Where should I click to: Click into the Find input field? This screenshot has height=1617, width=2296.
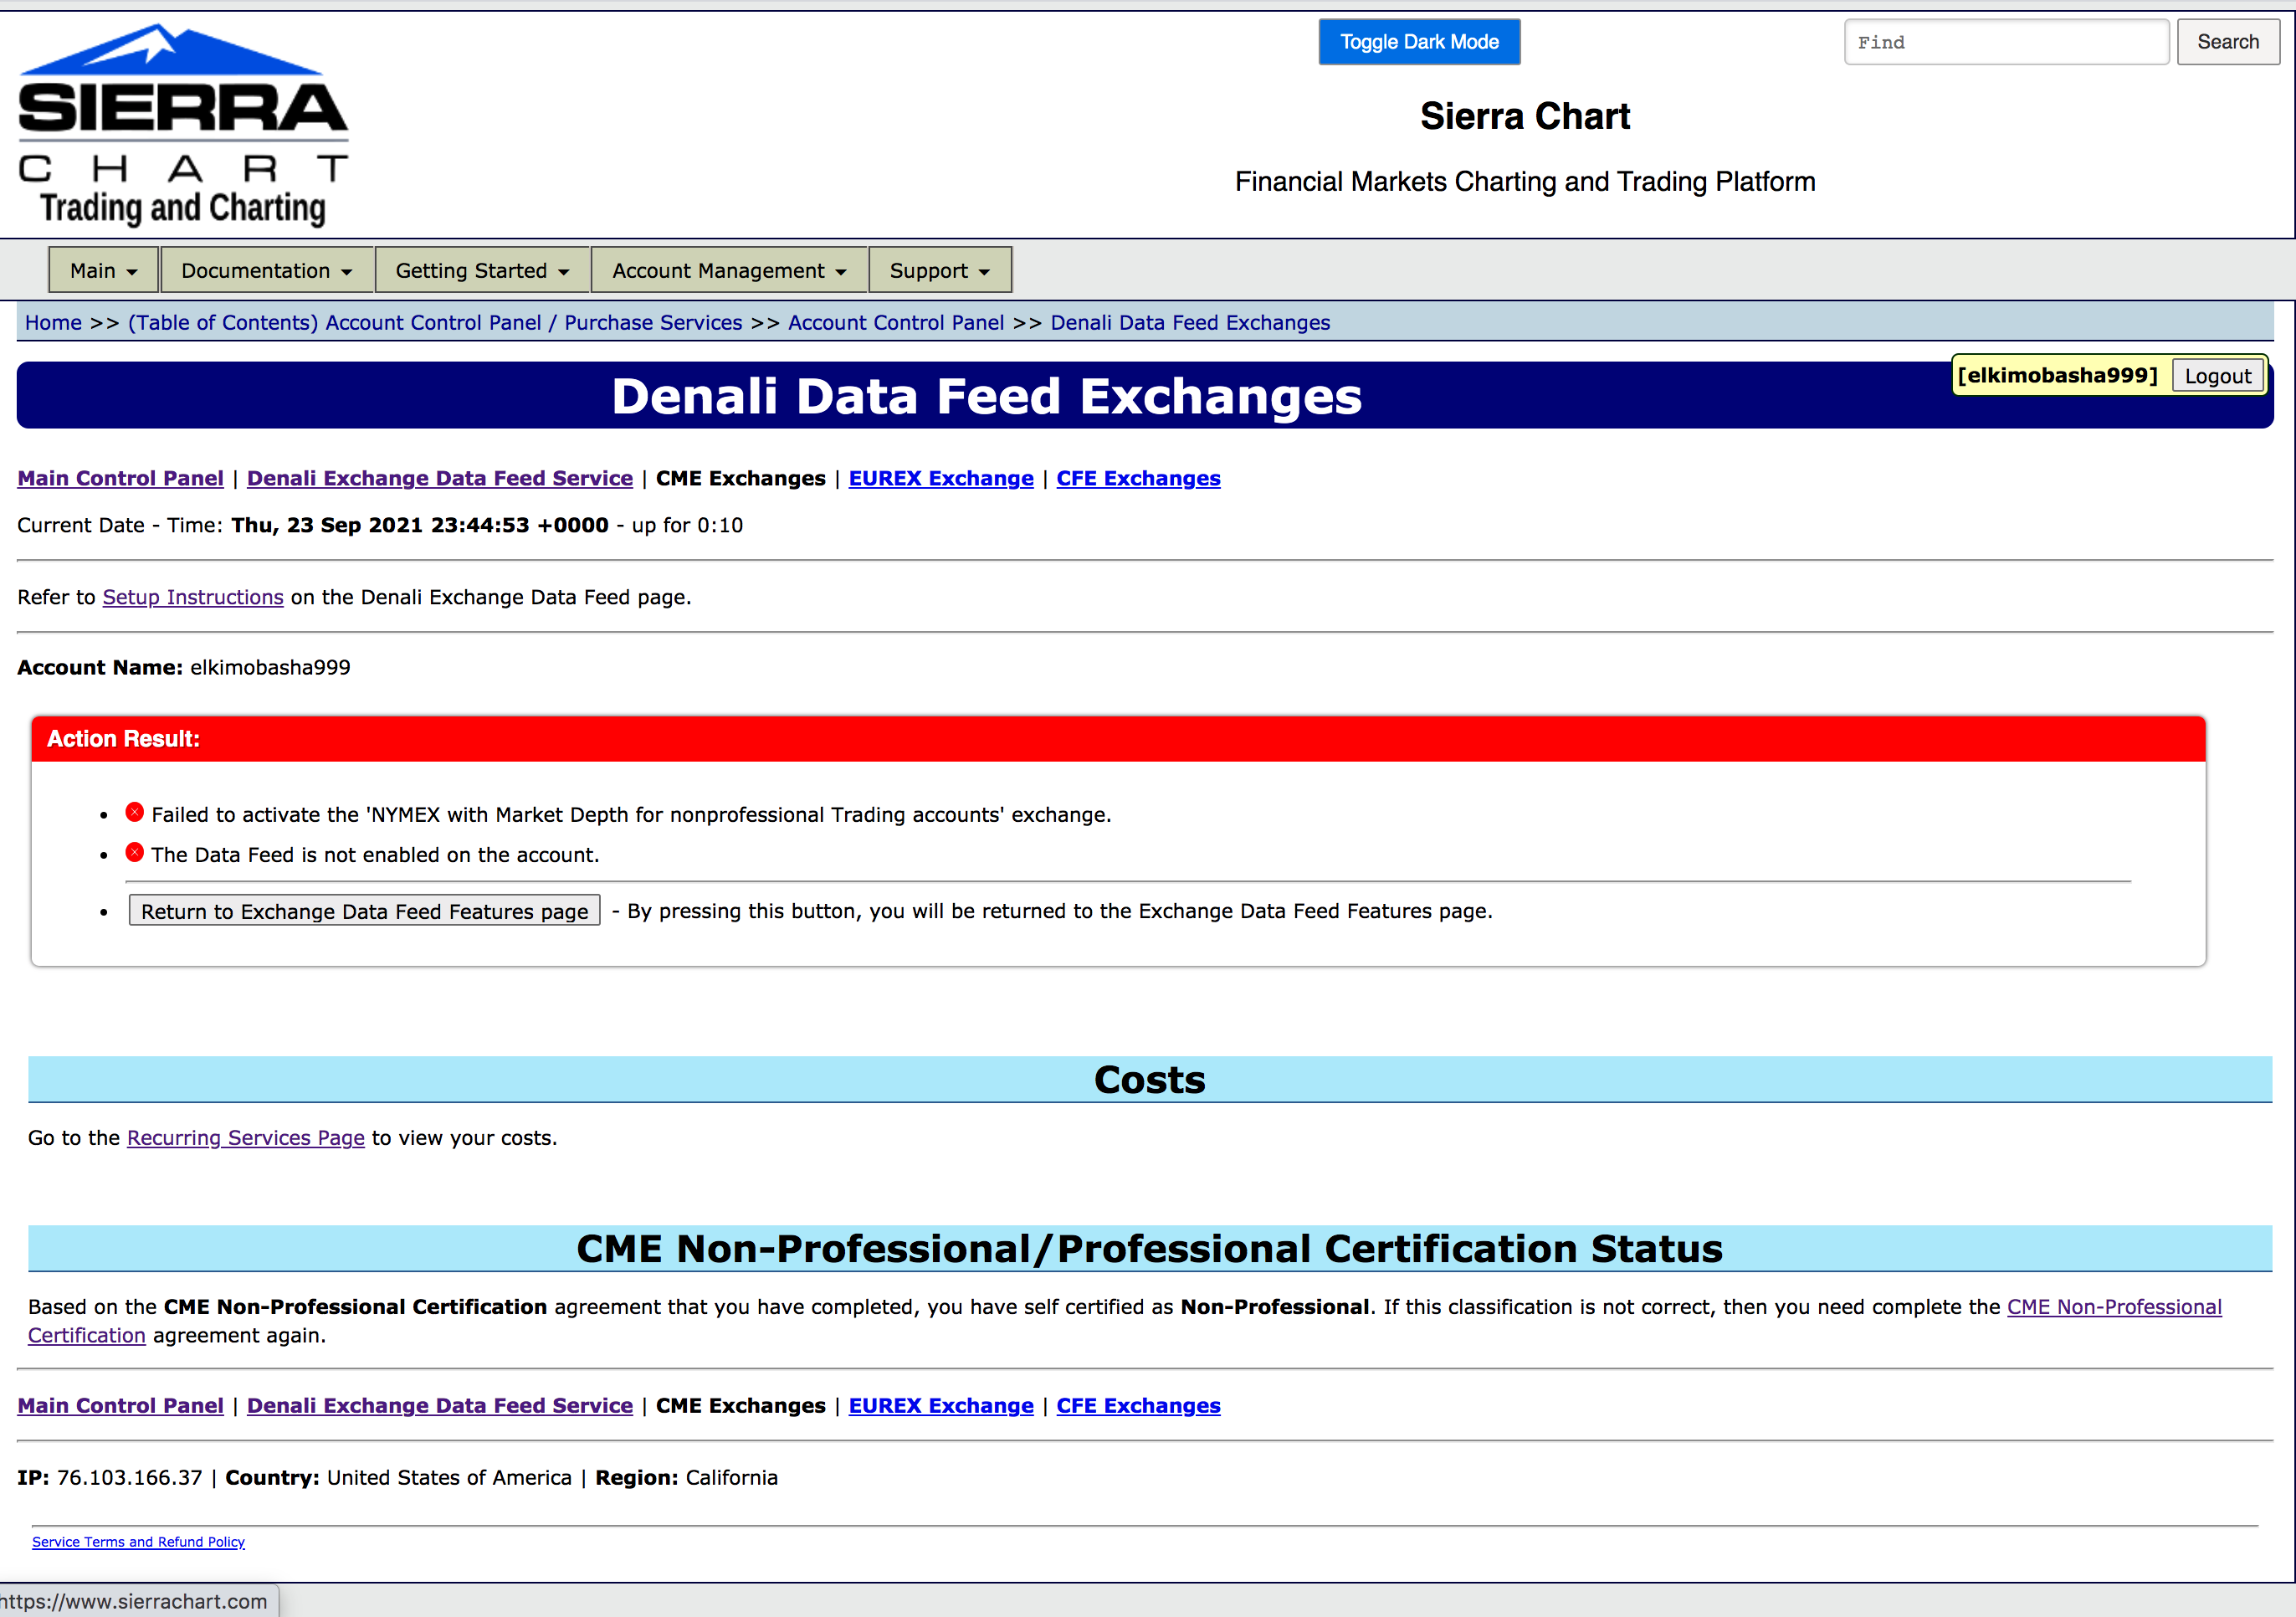click(x=2005, y=42)
